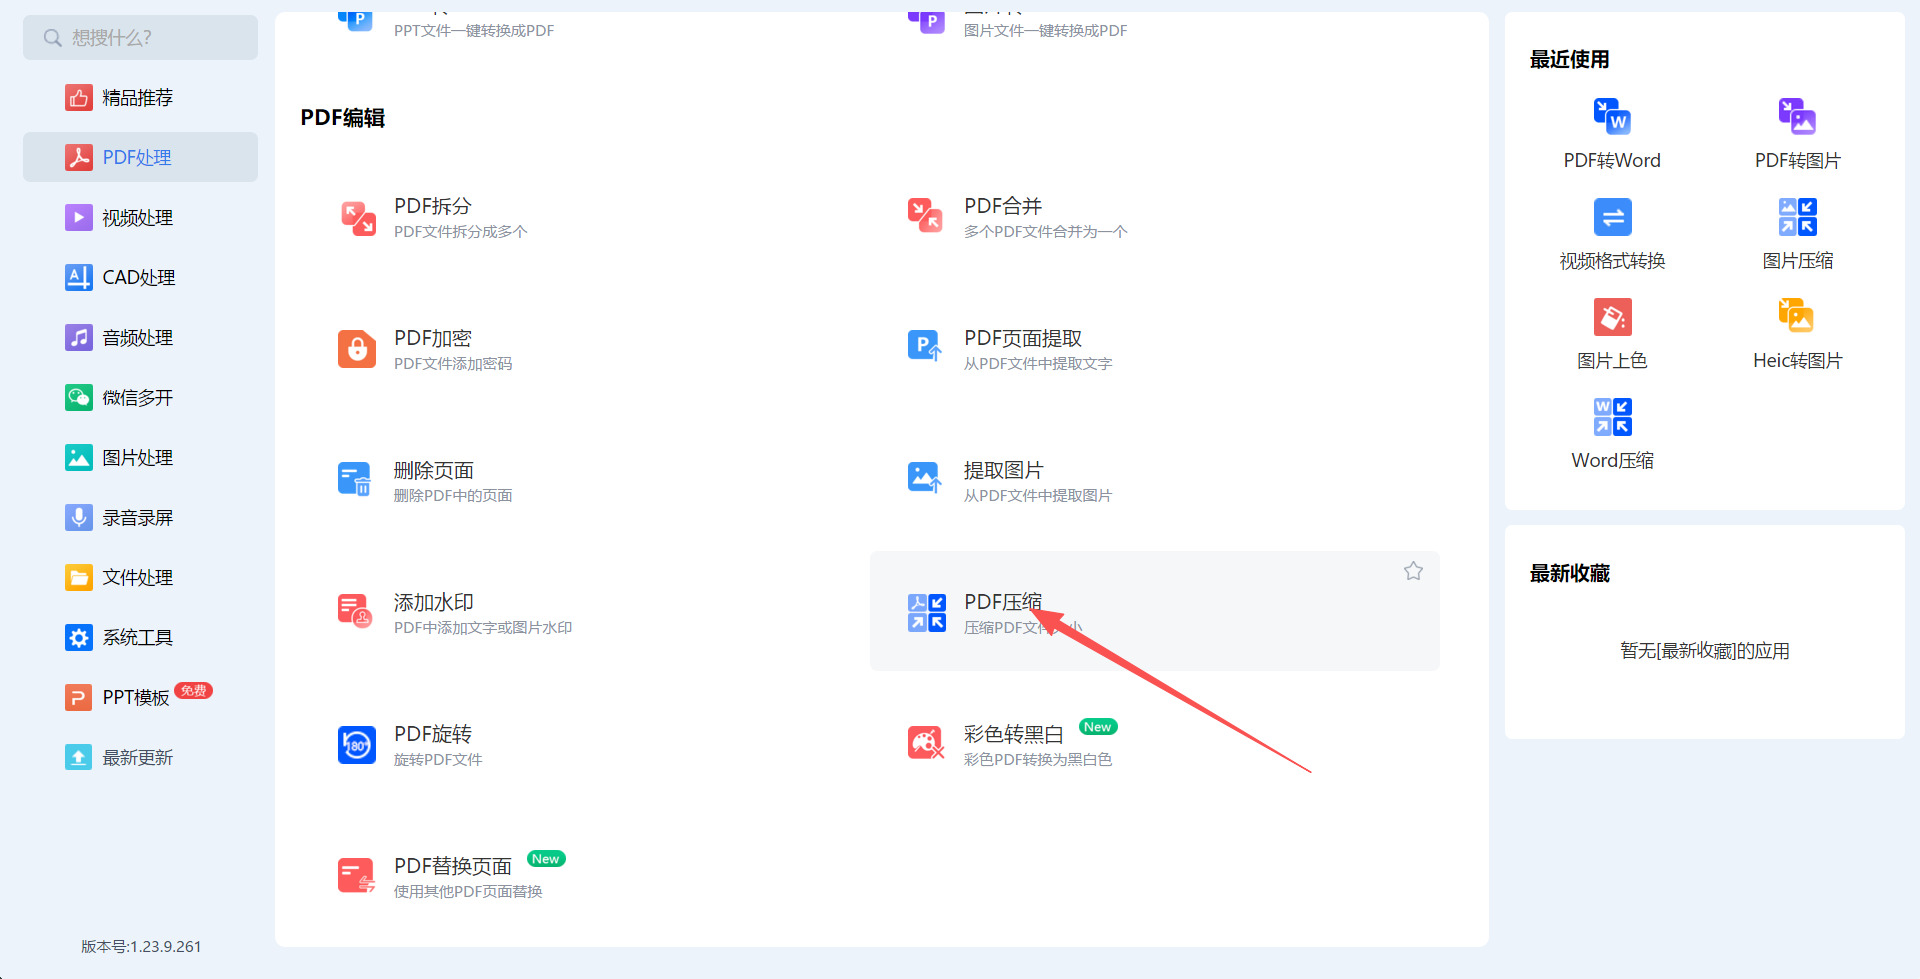The image size is (1920, 979).
Task: Click the PDF替换页面 title
Action: coord(453,866)
